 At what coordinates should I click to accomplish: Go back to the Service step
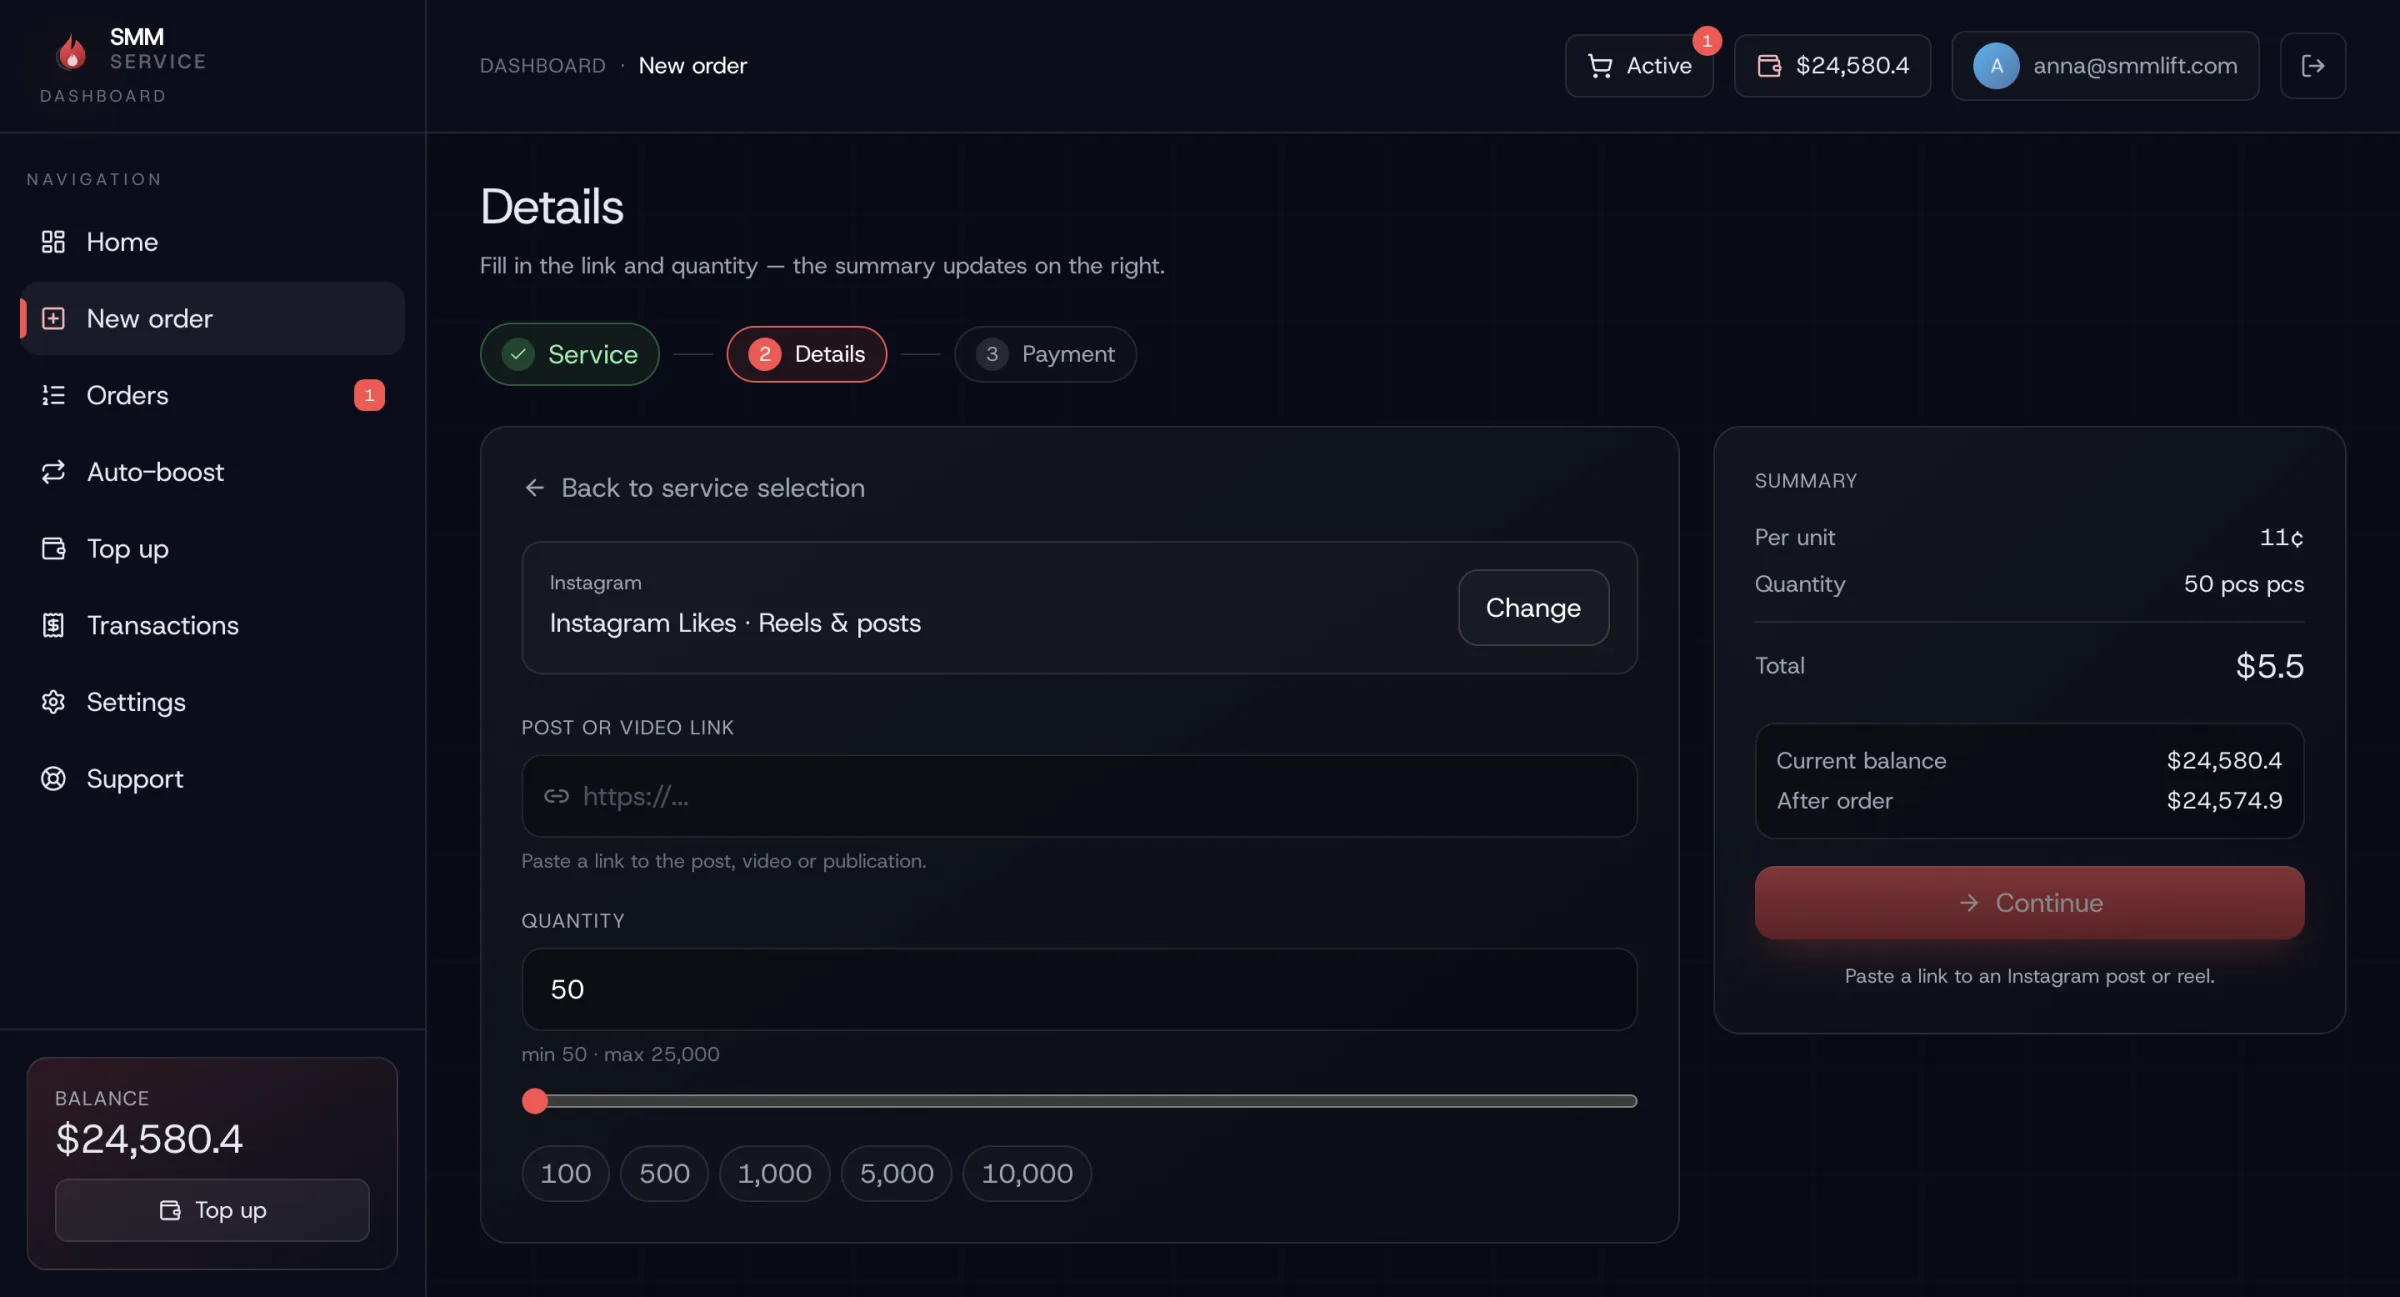pos(570,354)
